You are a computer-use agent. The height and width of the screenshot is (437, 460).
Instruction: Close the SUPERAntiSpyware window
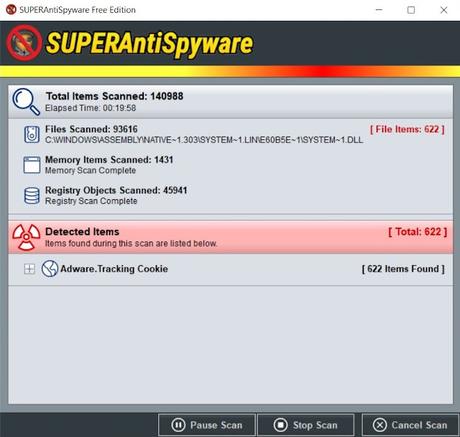tap(444, 10)
